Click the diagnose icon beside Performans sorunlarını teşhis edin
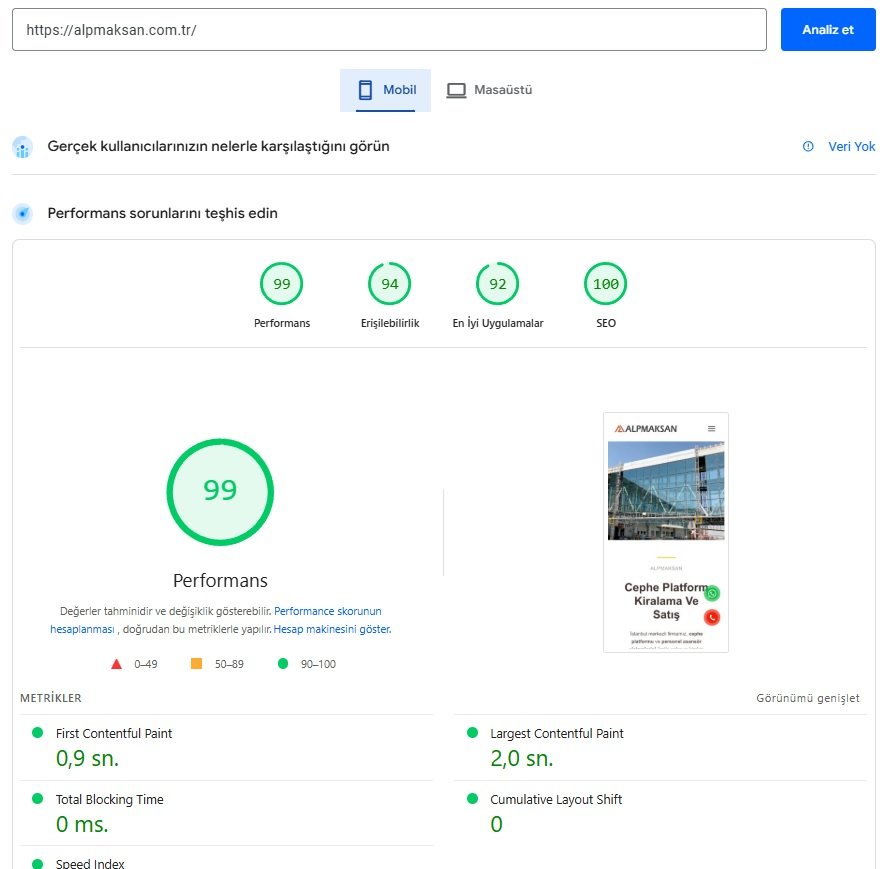Viewport: 892px width, 869px height. [23, 214]
